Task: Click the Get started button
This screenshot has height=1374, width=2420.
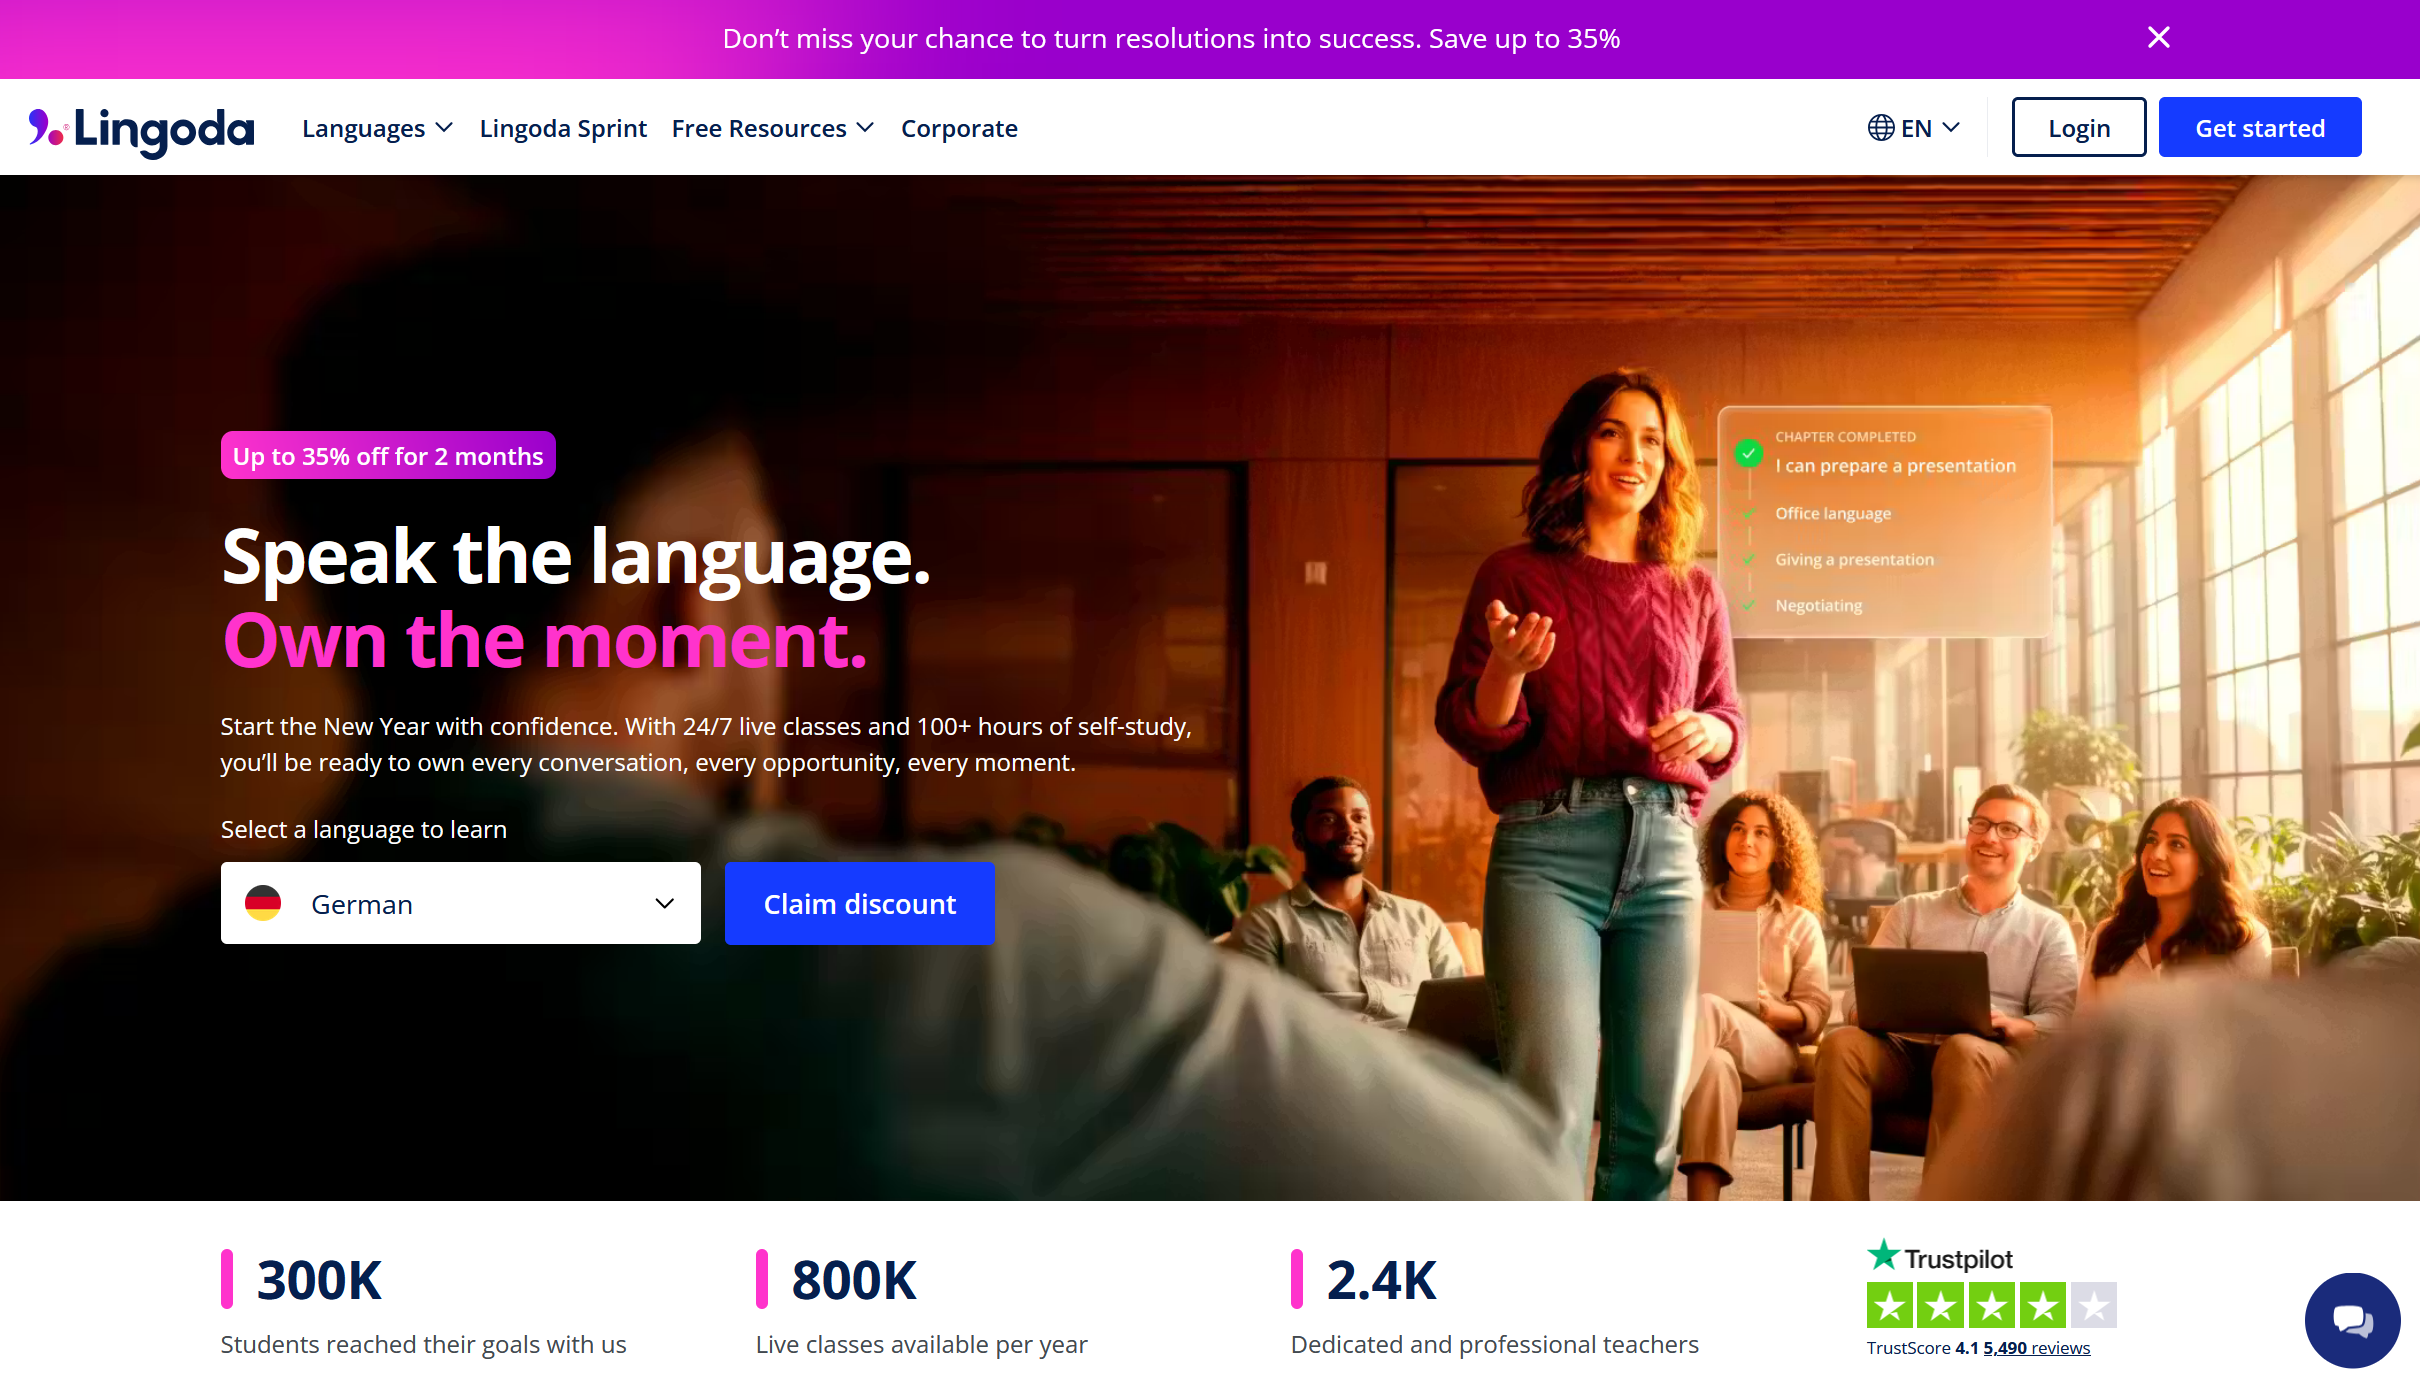Action: pos(2260,127)
